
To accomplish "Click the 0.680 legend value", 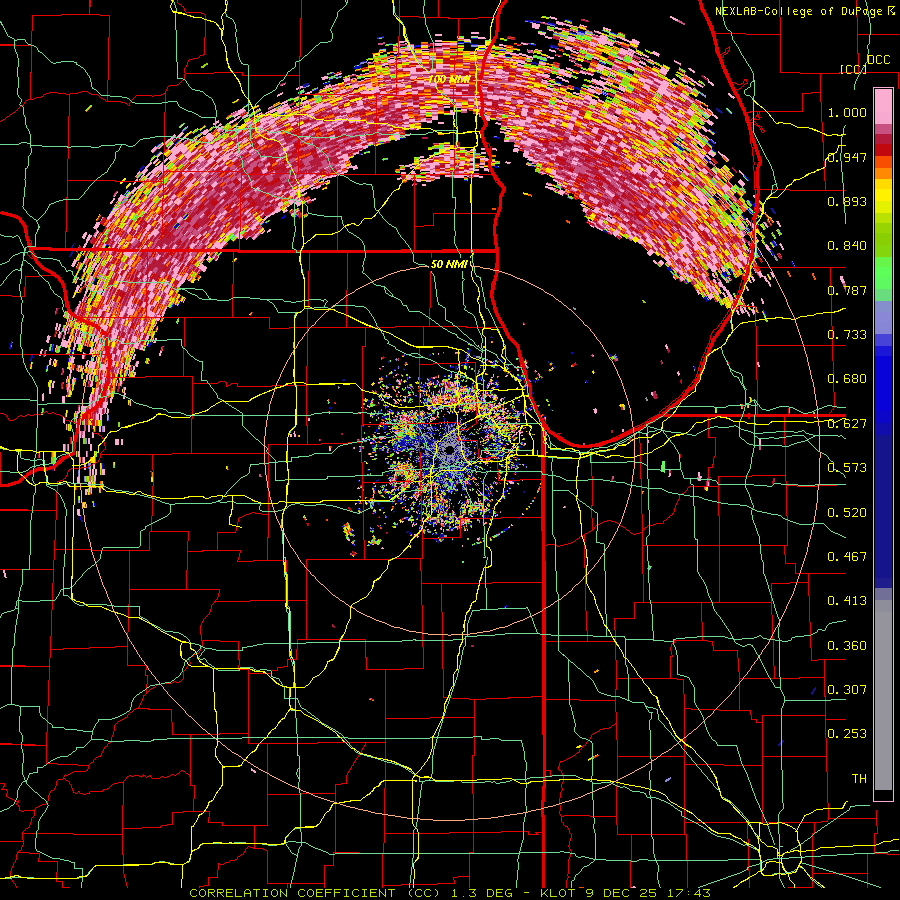I will [847, 379].
